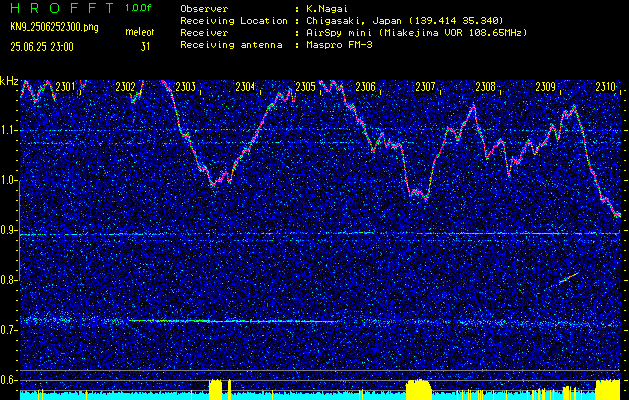Viewport: 629px width, 400px height.
Task: Select the file name KN9_2506252300.png
Action: click(x=54, y=27)
